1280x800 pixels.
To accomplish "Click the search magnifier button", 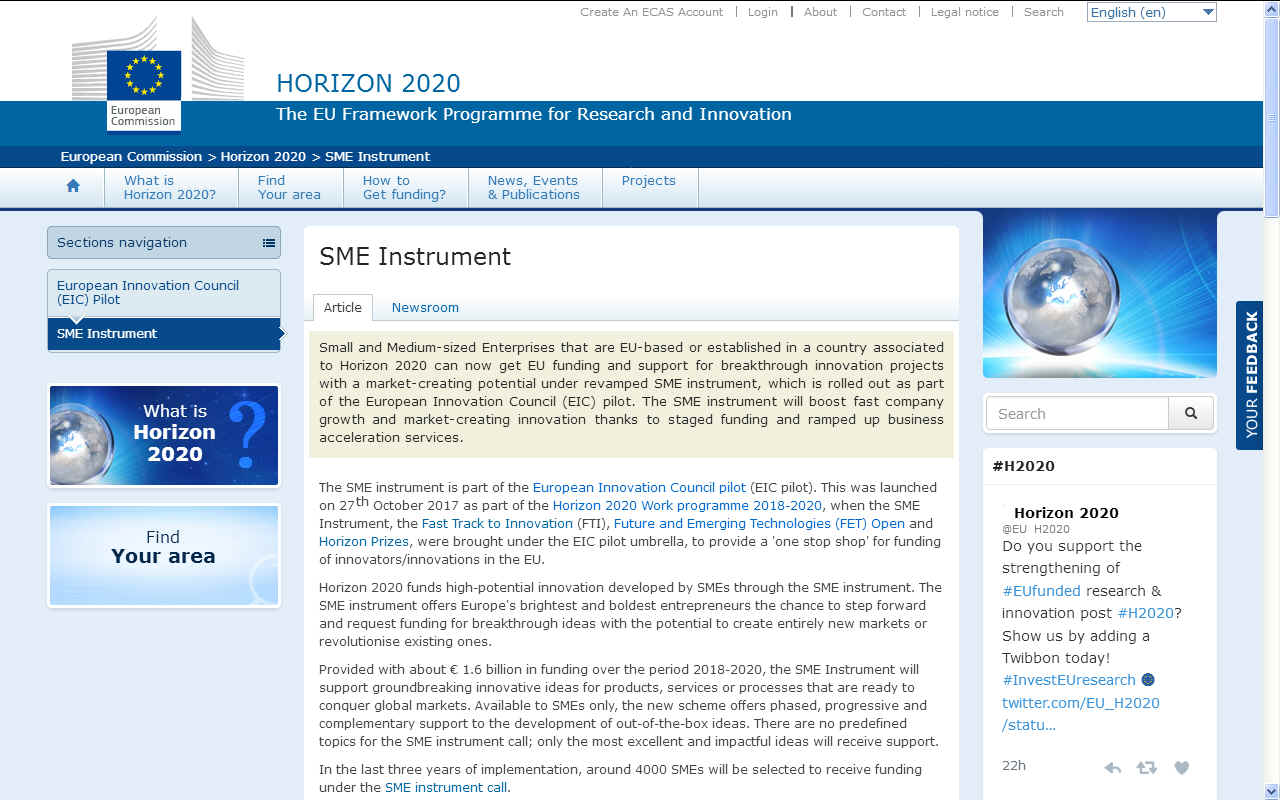I will (1191, 413).
